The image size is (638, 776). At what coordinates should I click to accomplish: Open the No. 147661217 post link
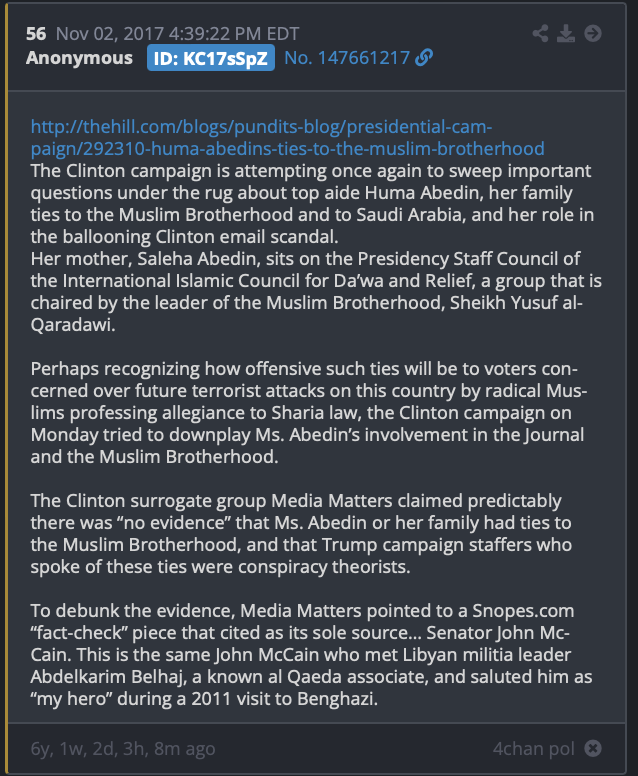point(347,58)
